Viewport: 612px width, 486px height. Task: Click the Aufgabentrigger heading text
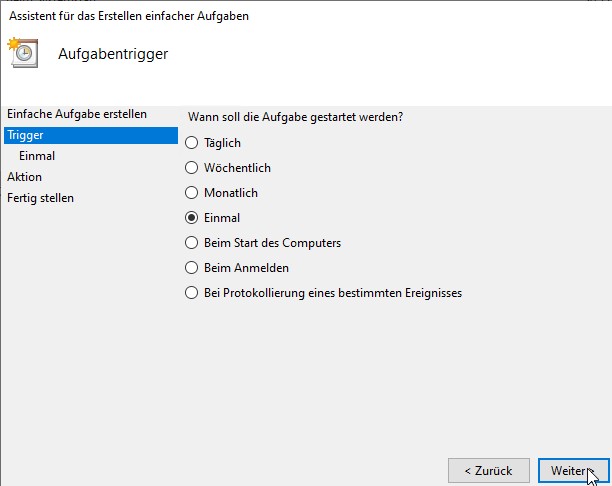113,54
